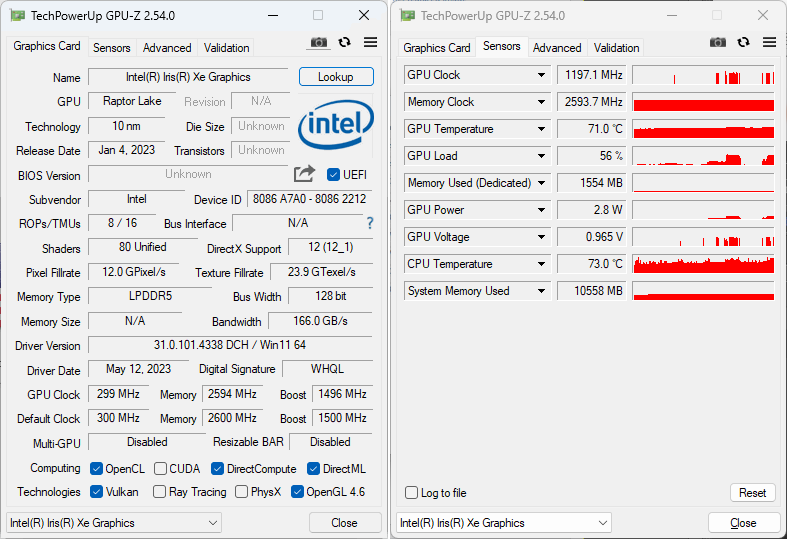The height and width of the screenshot is (539, 787).
Task: Click Close button in Graphics Card window
Action: coord(344,523)
